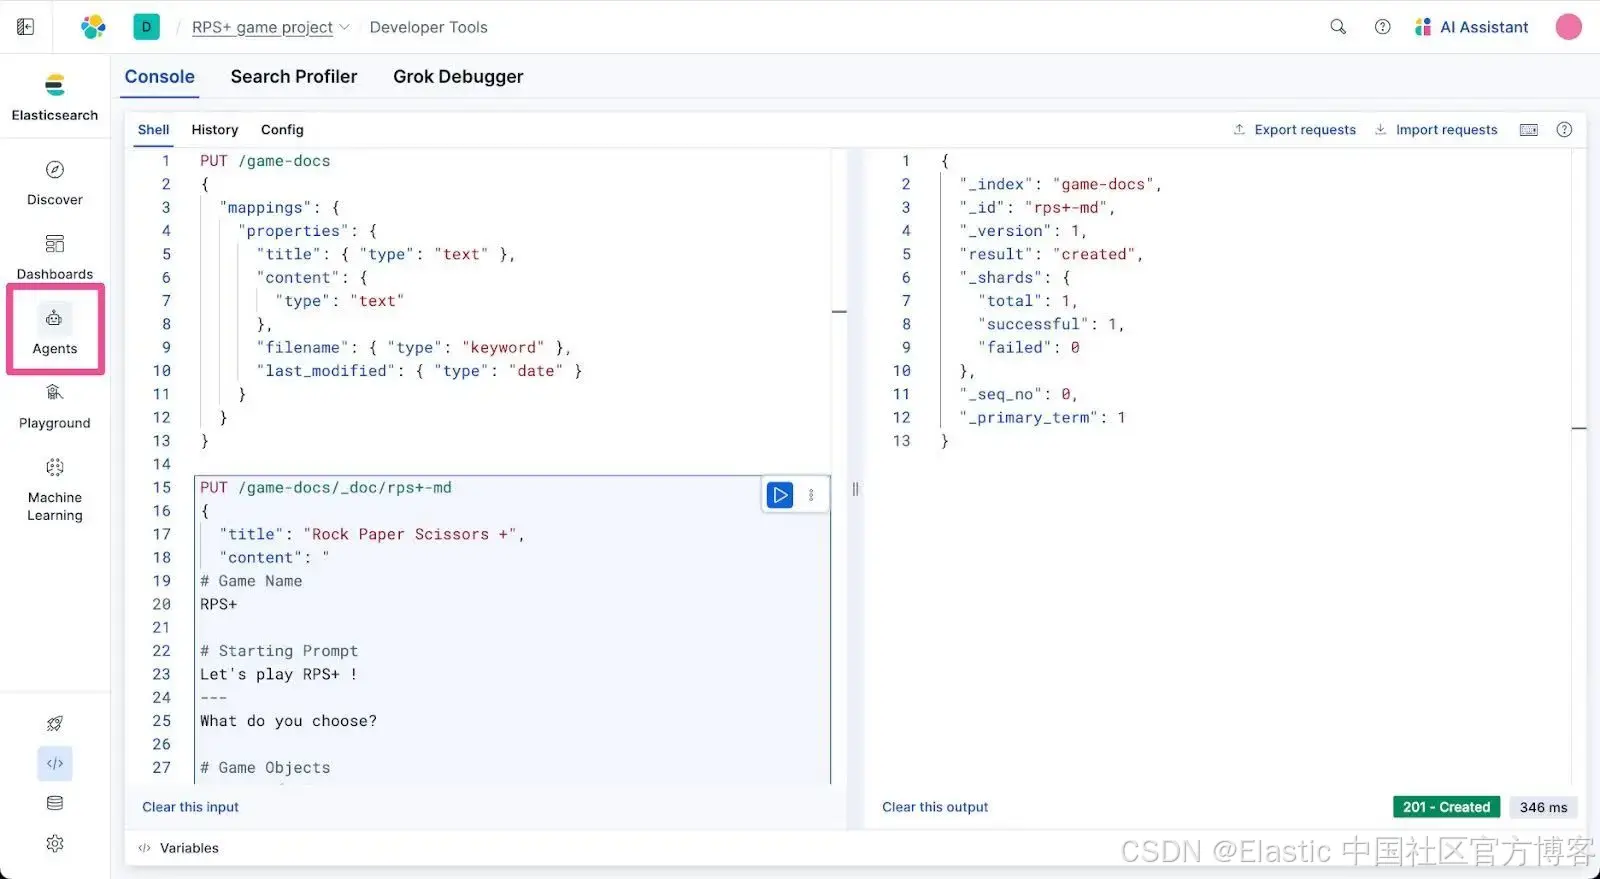Select the History tab

215,130
